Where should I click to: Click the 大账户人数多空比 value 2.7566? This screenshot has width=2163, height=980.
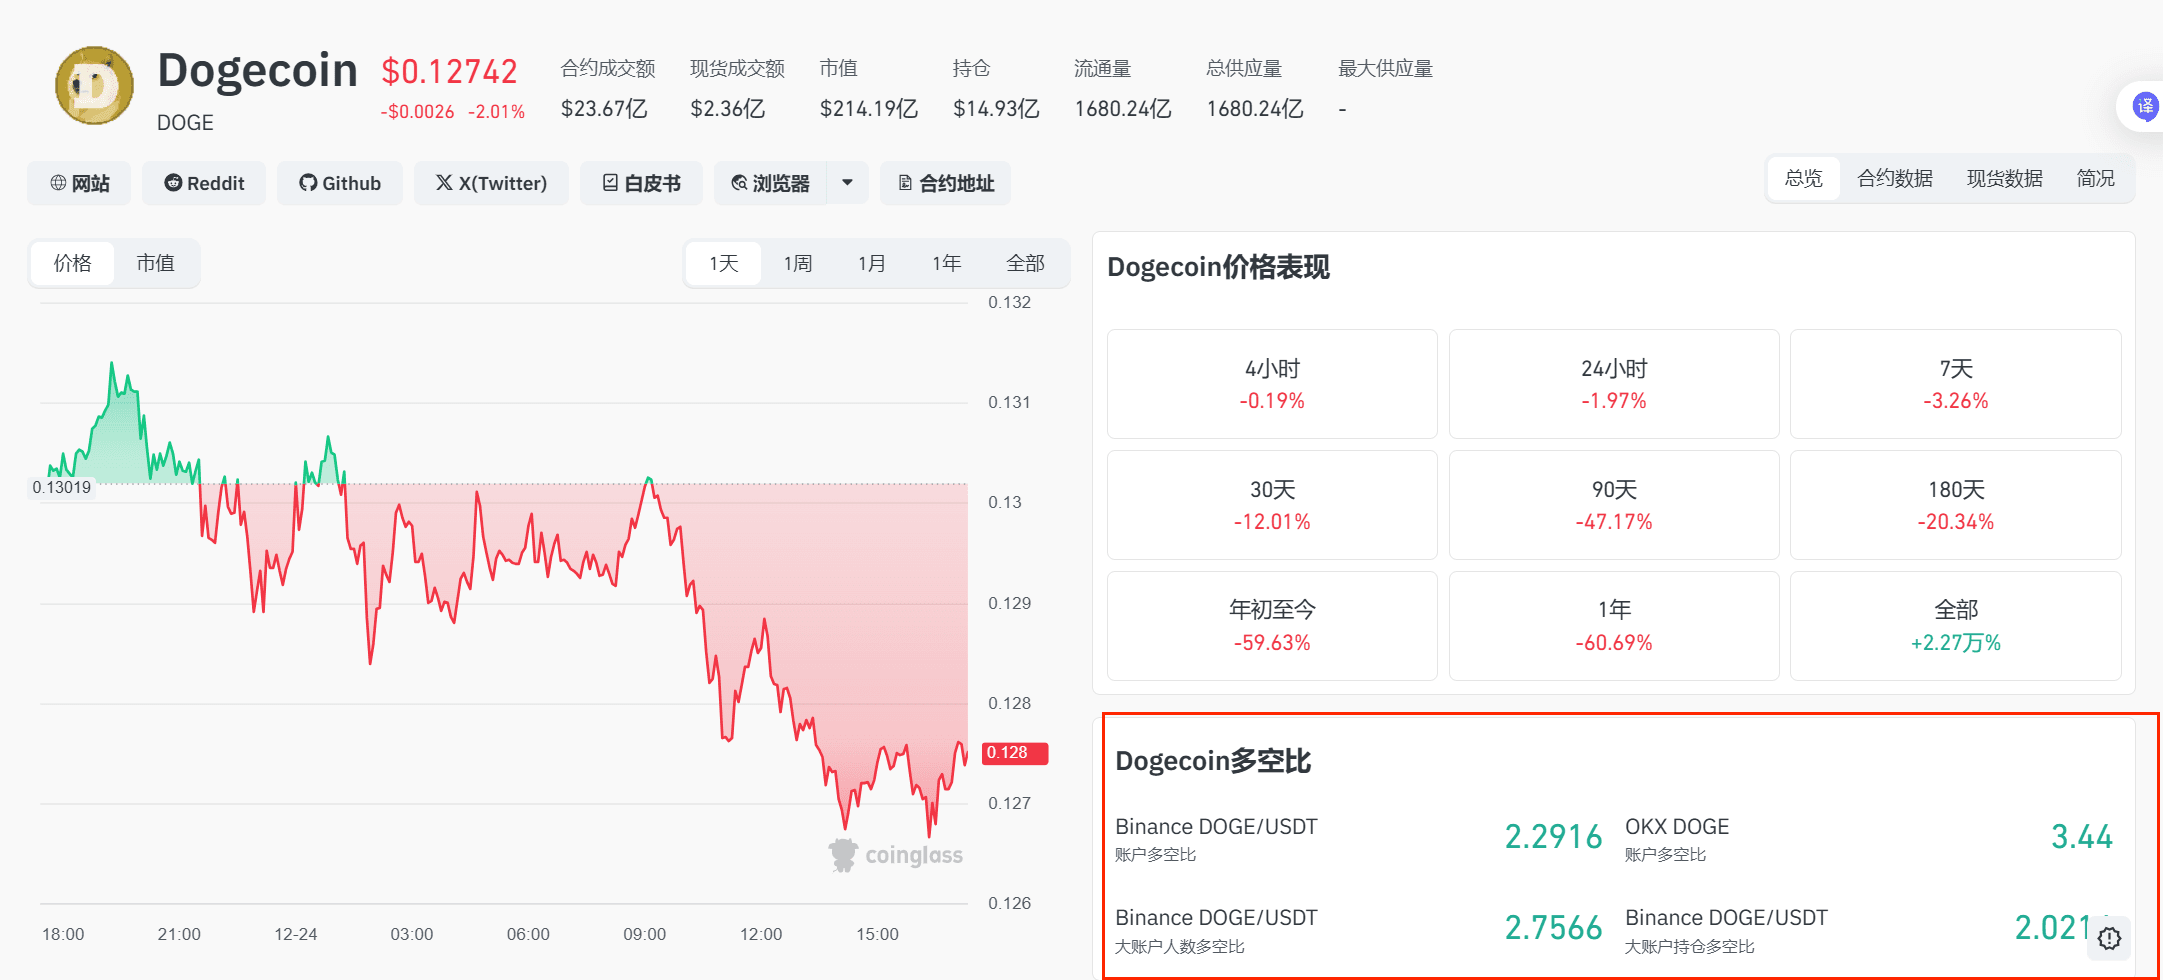1553,928
